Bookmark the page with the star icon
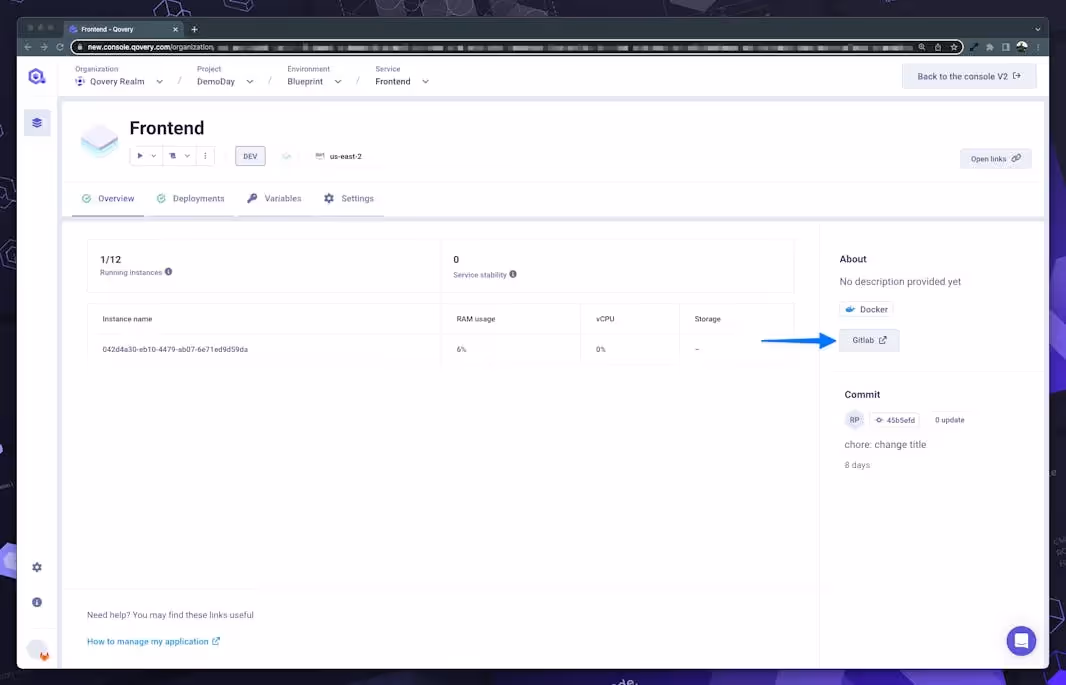1066x685 pixels. 954,47
